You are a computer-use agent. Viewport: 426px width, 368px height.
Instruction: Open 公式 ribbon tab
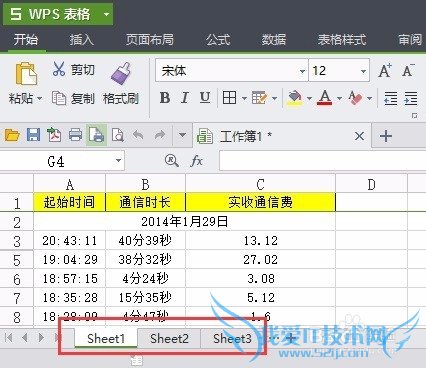[218, 40]
